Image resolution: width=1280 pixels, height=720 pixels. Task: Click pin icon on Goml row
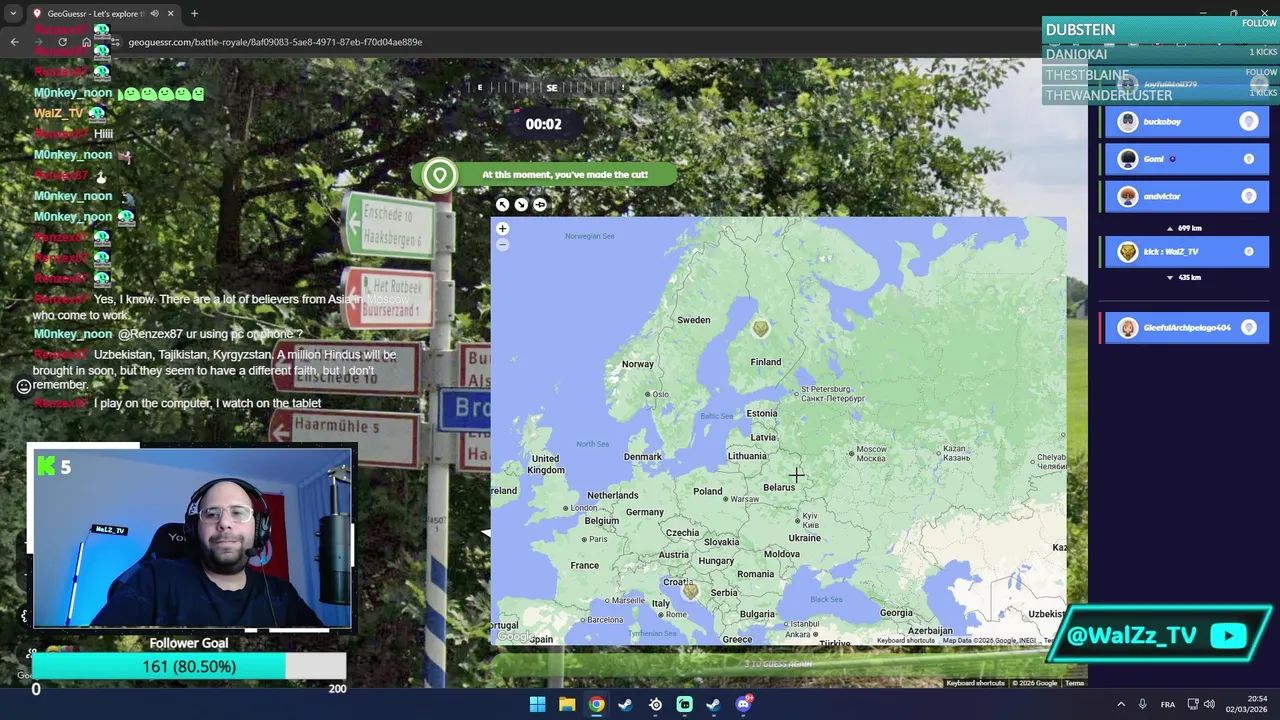[1249, 159]
